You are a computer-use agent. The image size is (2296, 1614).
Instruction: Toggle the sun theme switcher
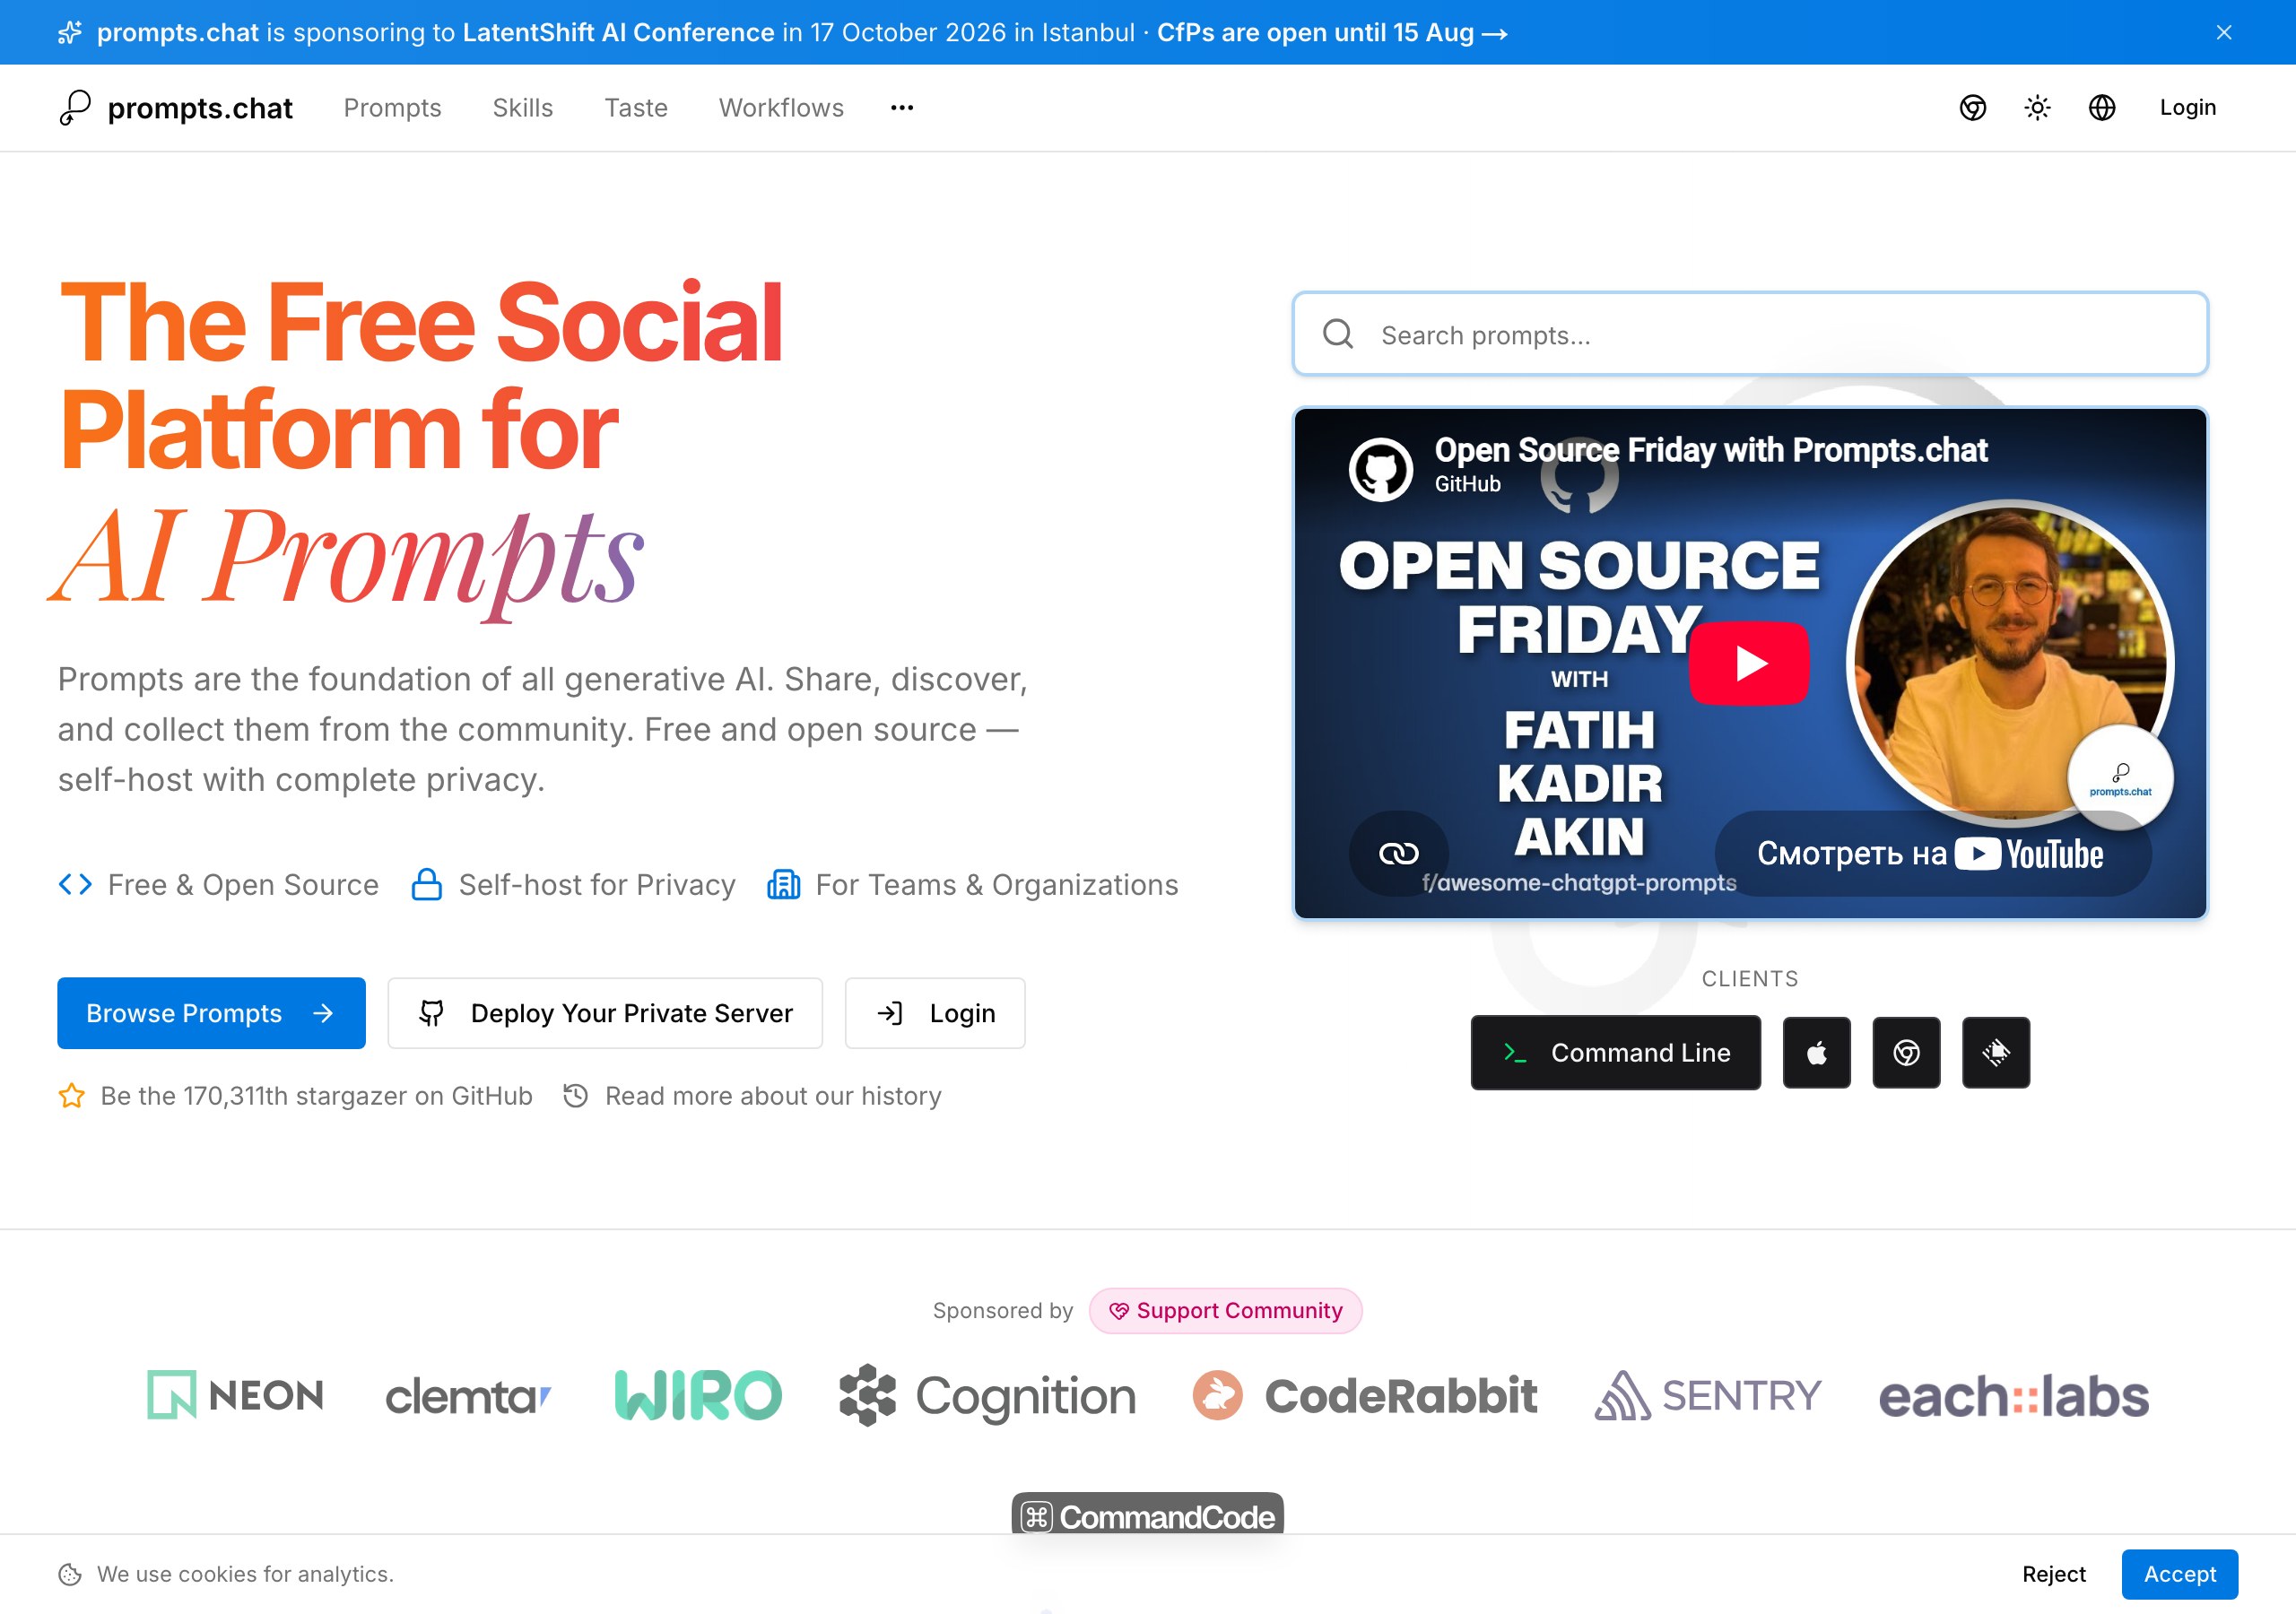pyautogui.click(x=2037, y=107)
